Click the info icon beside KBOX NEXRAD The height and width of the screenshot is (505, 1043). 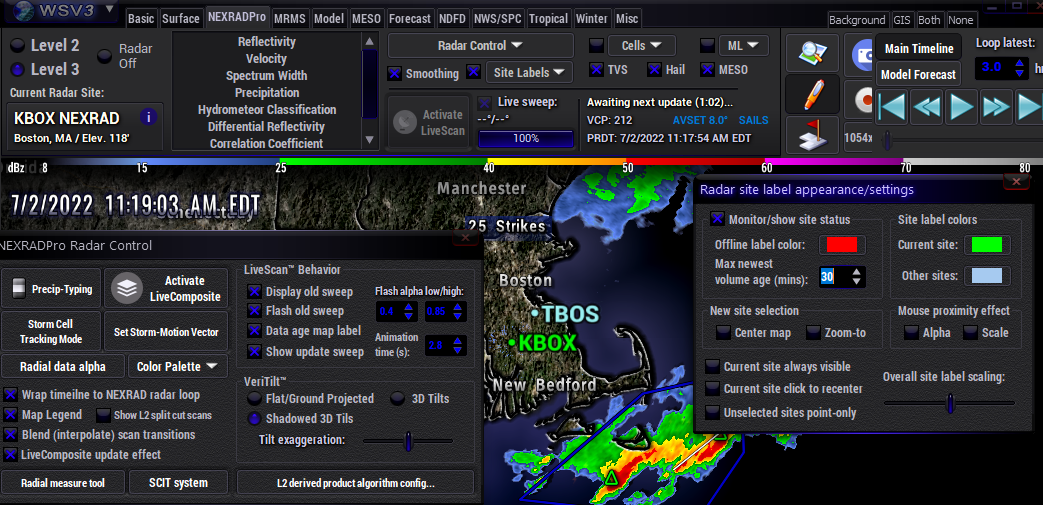coord(149,117)
